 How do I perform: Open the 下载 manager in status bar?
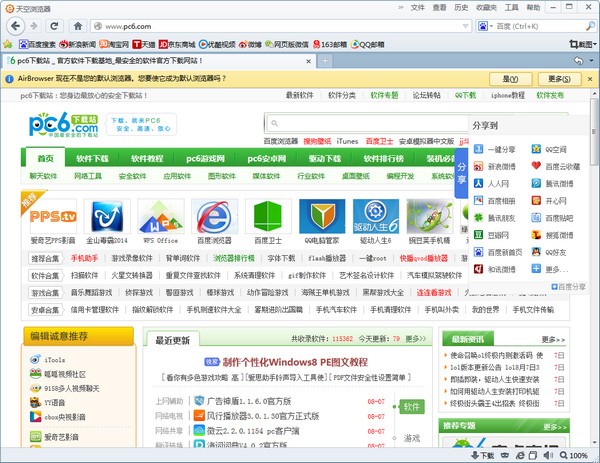[483, 455]
